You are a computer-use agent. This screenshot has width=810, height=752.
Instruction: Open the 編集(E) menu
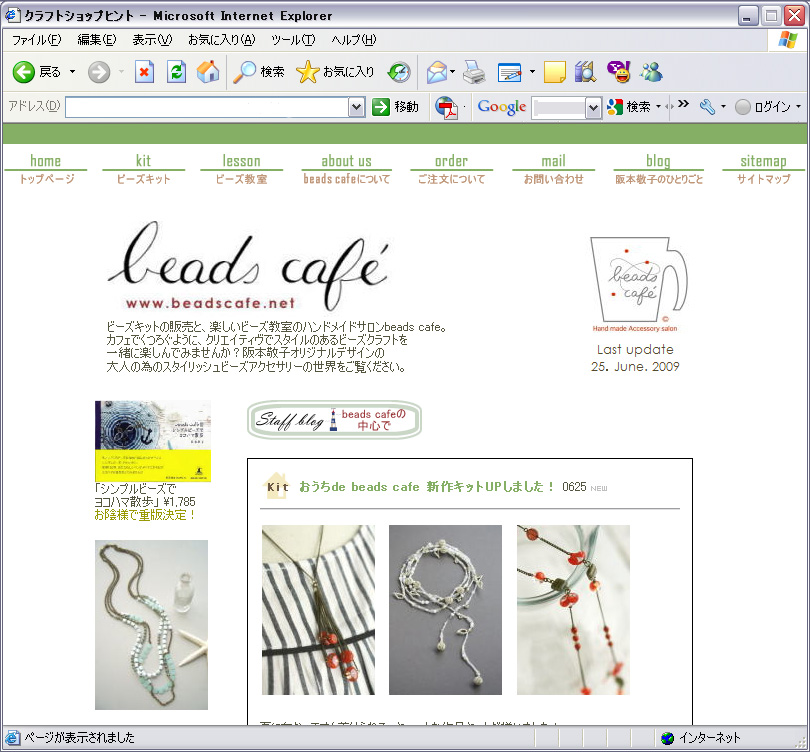click(x=97, y=40)
